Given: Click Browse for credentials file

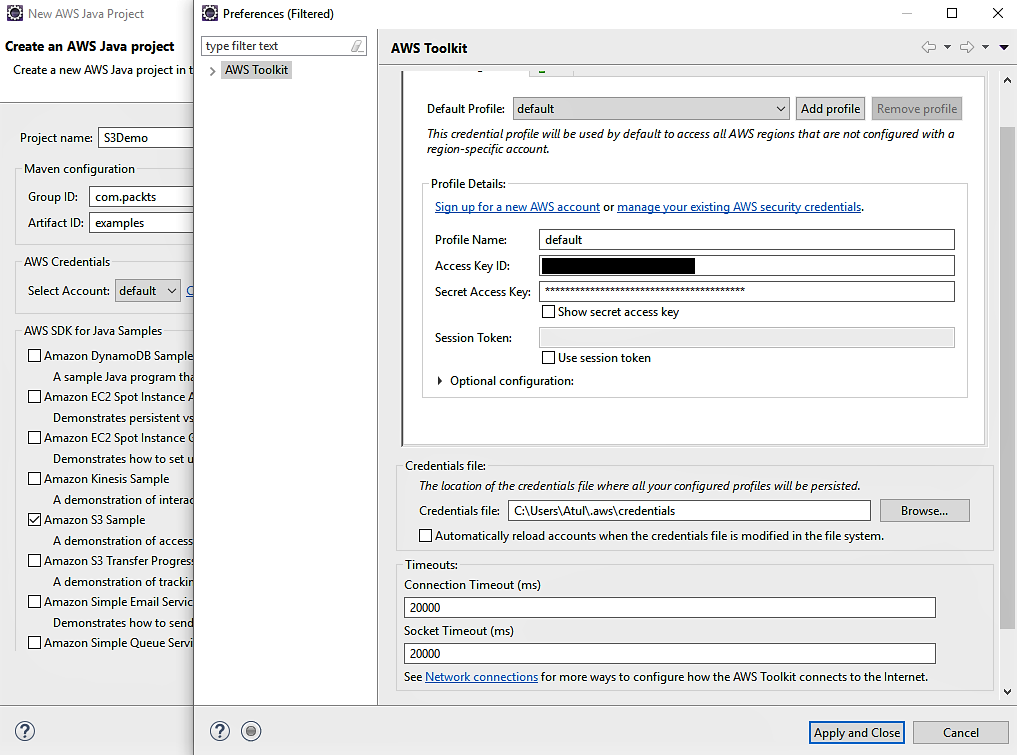Looking at the screenshot, I should (924, 510).
